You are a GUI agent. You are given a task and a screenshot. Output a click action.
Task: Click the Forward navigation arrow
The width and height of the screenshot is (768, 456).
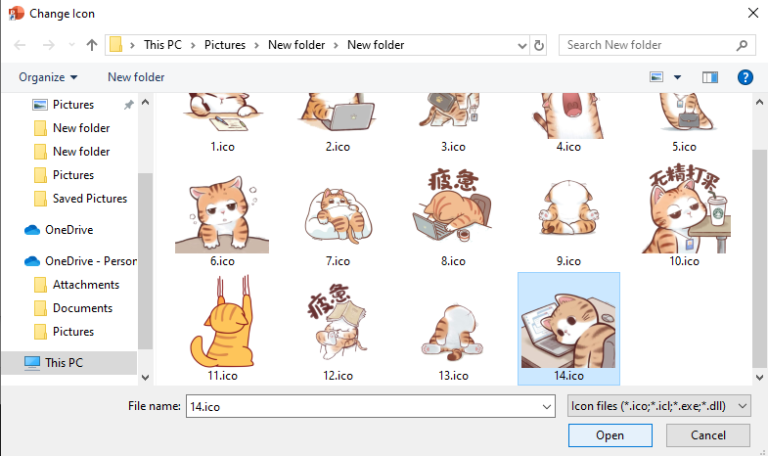click(x=48, y=45)
